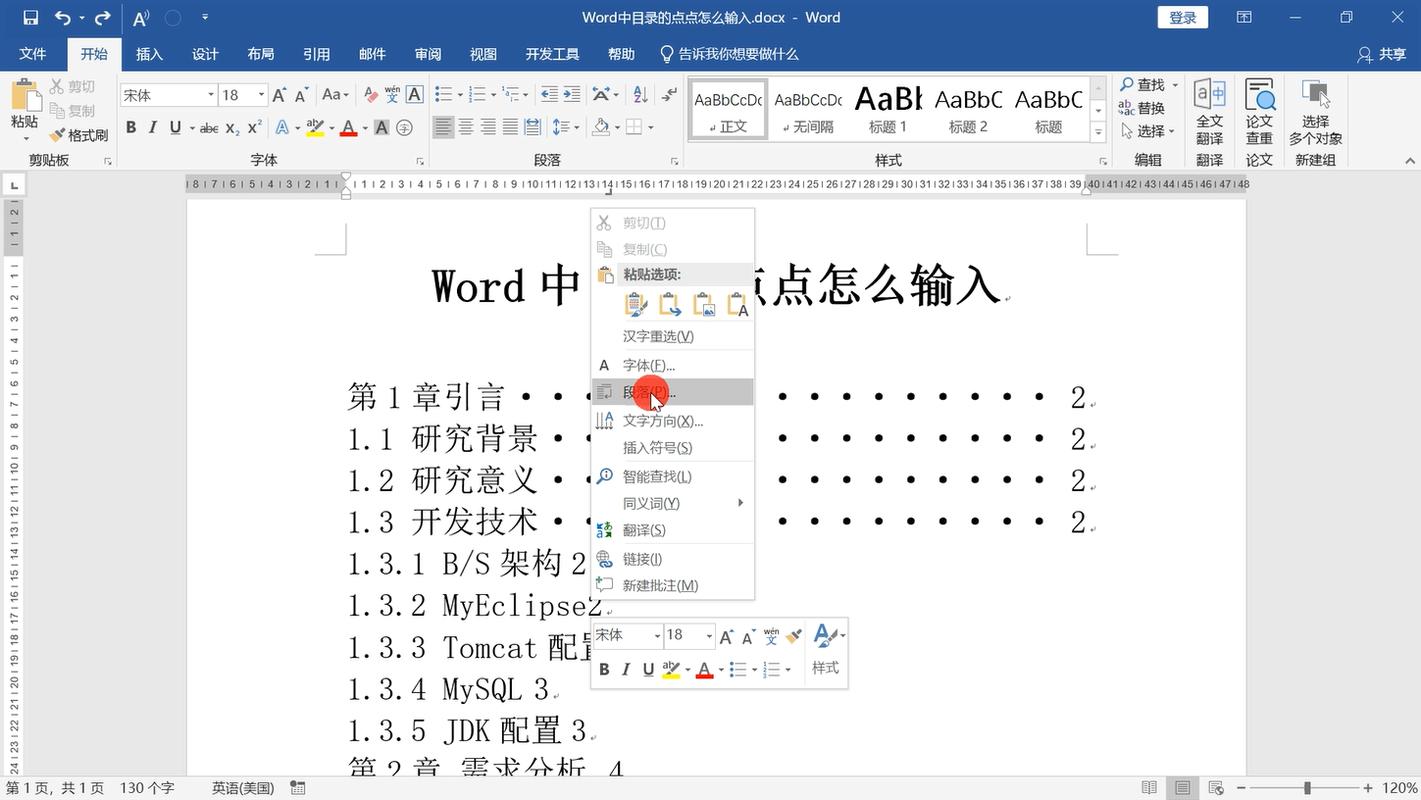The image size is (1421, 800).
Task: Open the File (文件) tab
Action: [33, 54]
